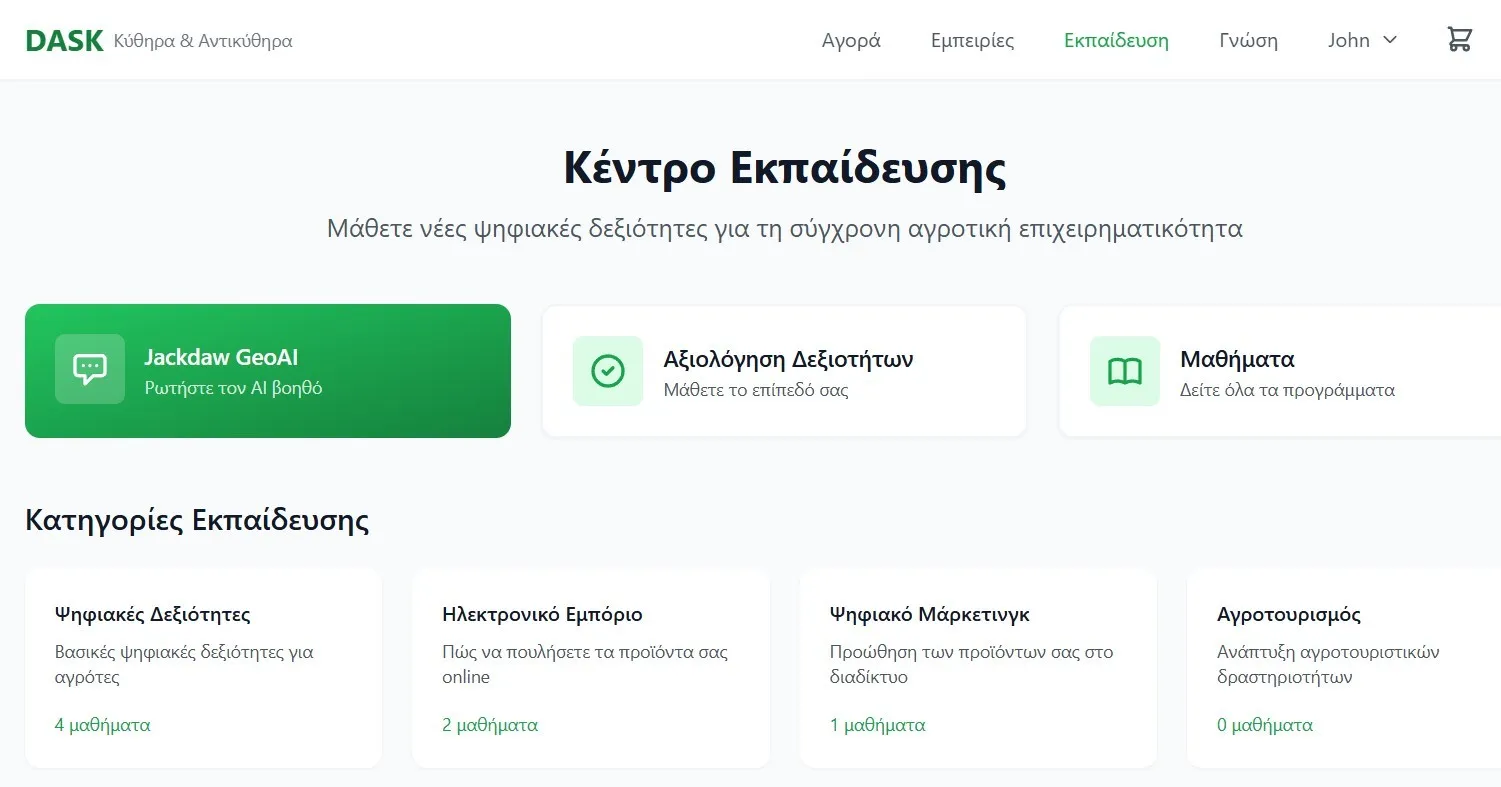Click the '2 μαθήματα' link

click(x=490, y=725)
